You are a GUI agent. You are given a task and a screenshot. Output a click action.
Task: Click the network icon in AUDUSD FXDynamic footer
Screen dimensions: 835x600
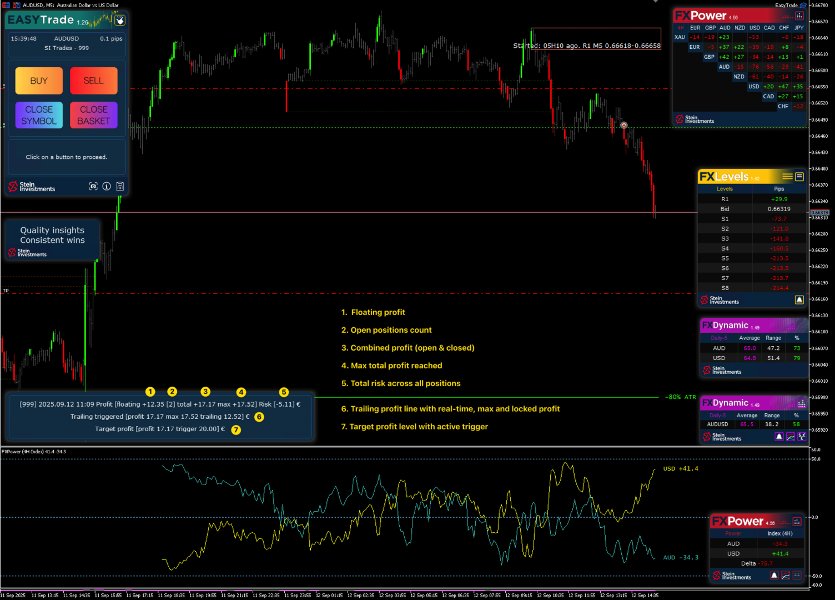pyautogui.click(x=801, y=437)
